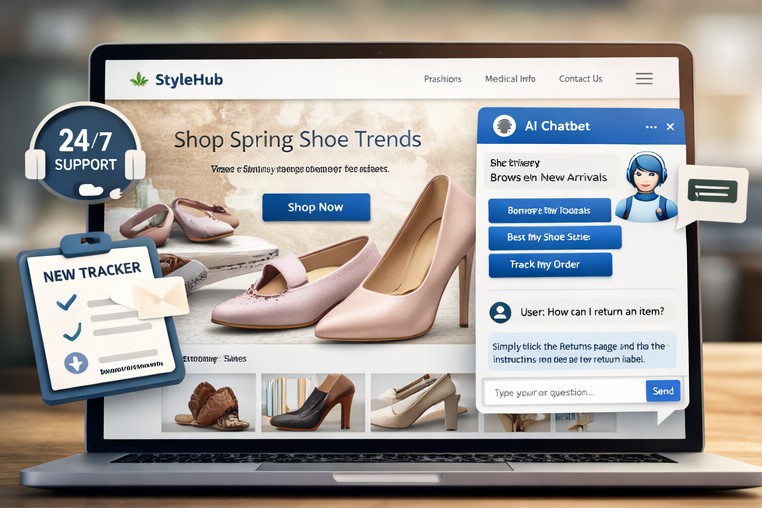Click the user avatar icon in chat
This screenshot has width=762, height=508.
click(x=501, y=311)
